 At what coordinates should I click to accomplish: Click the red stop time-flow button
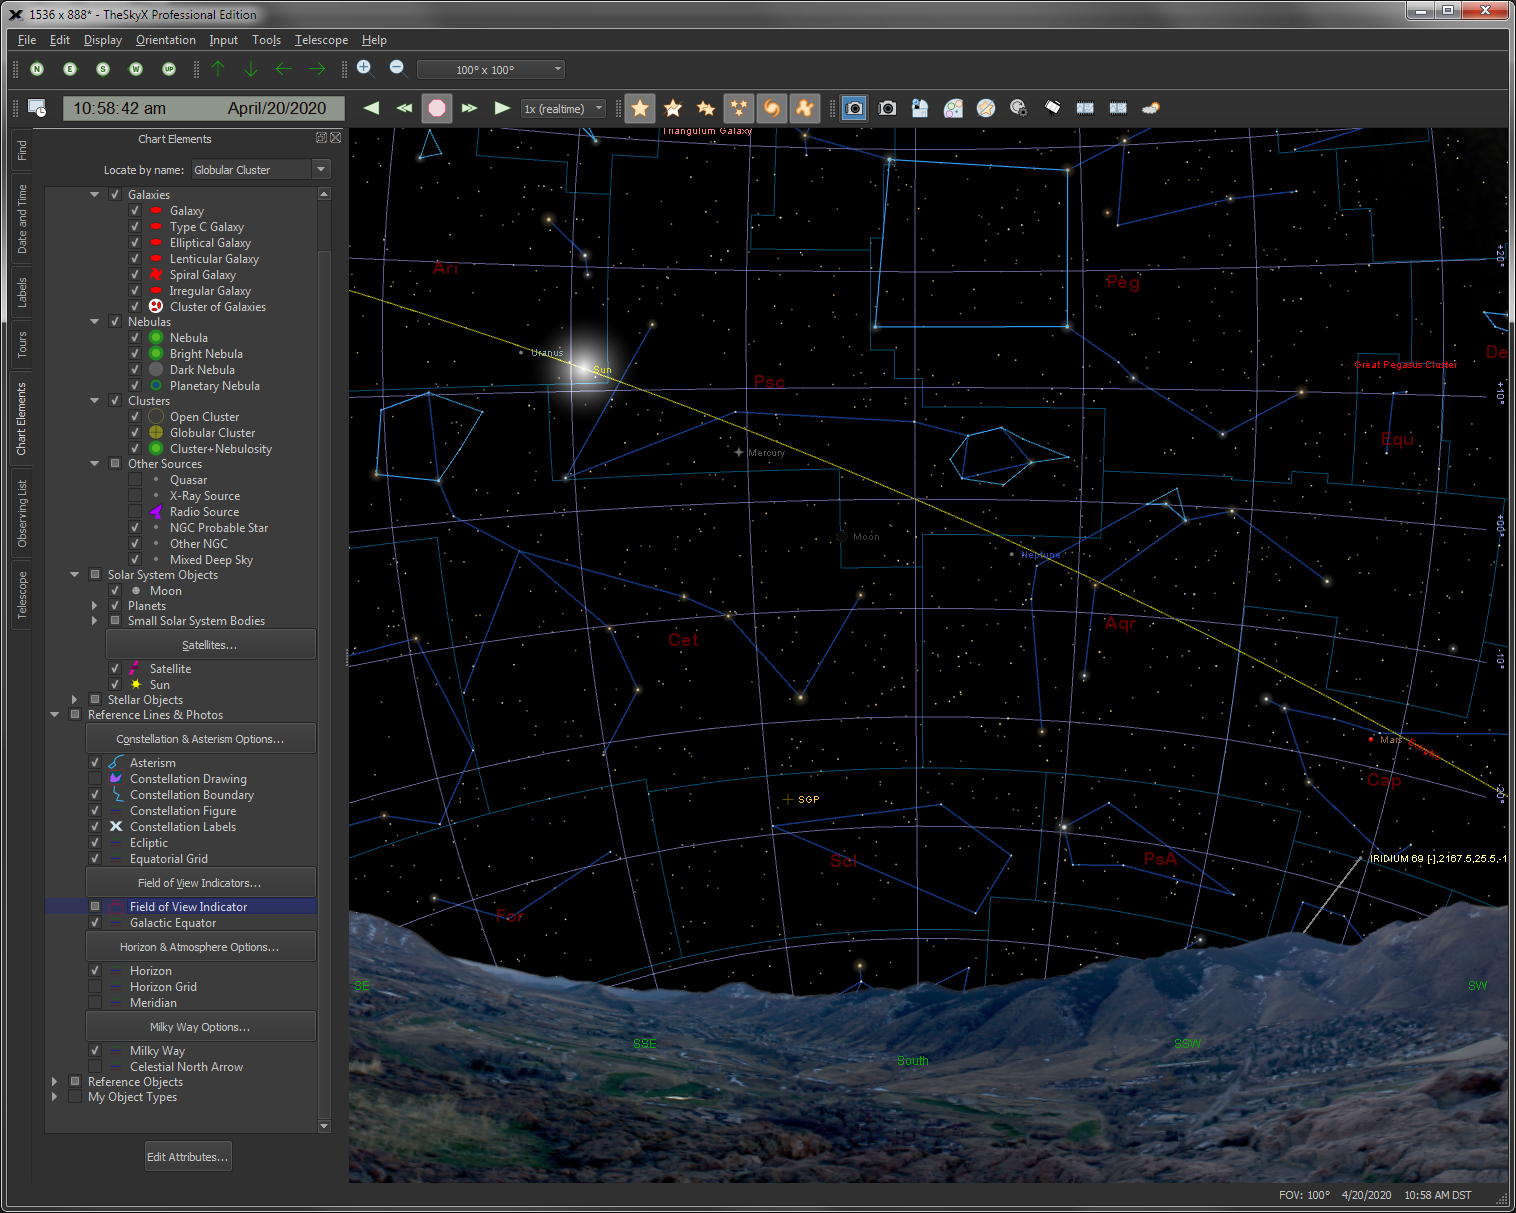437,108
